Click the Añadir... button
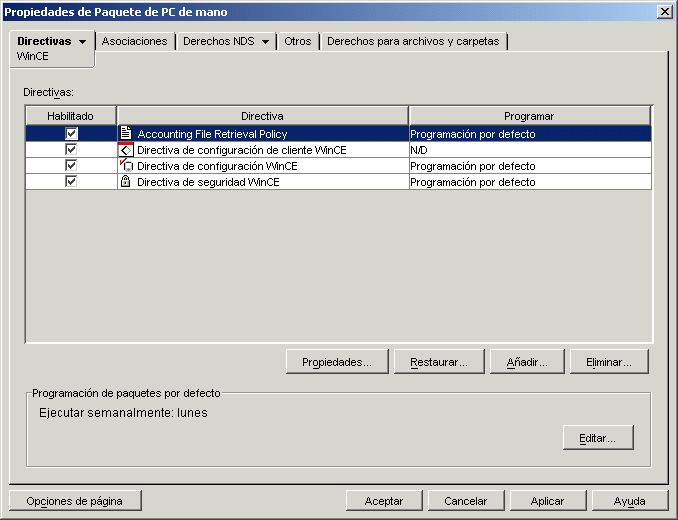678x520 pixels. pos(527,362)
